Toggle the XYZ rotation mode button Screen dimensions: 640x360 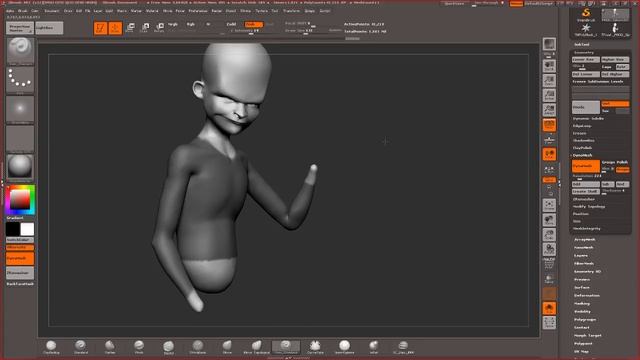pyautogui.click(x=549, y=180)
